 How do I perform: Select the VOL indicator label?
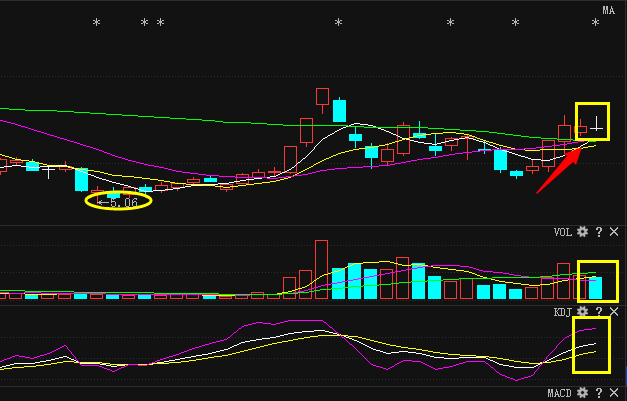click(x=562, y=232)
